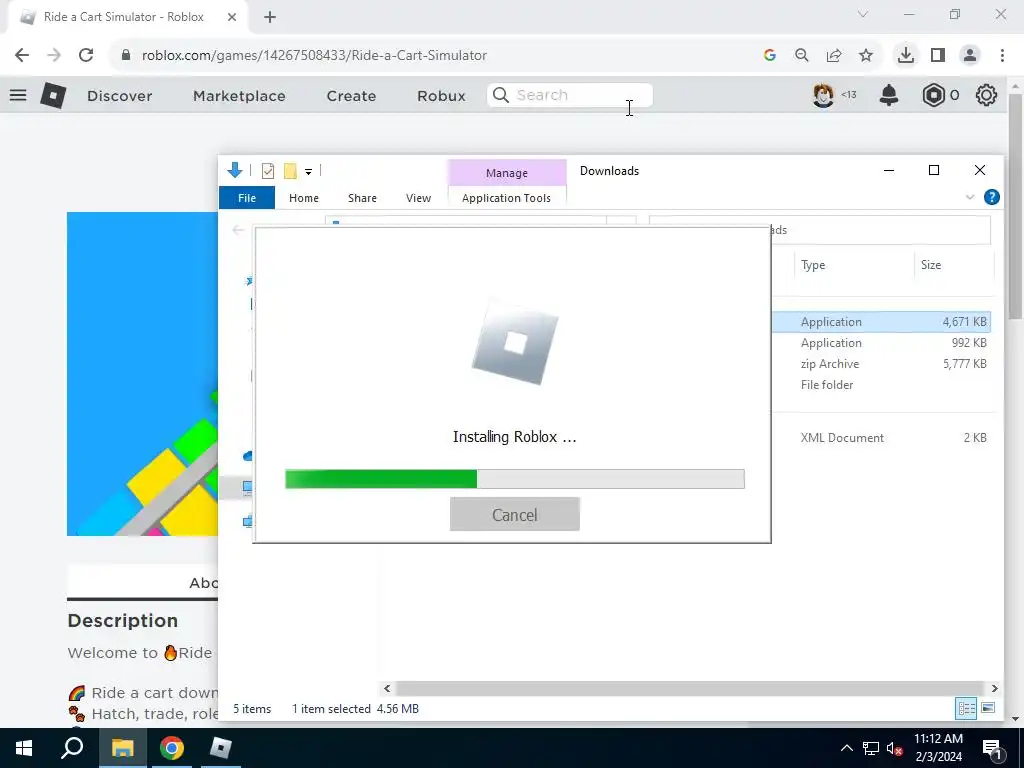Open Windows taskbar search

(x=72, y=748)
